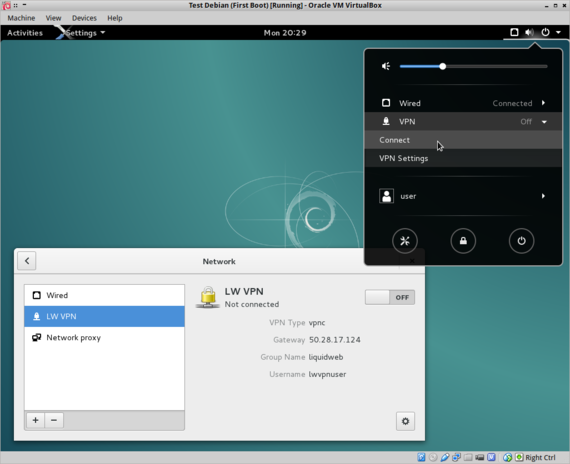The image size is (570, 464).
Task: Adjust the volume slider in the system menu
Action: click(x=474, y=67)
